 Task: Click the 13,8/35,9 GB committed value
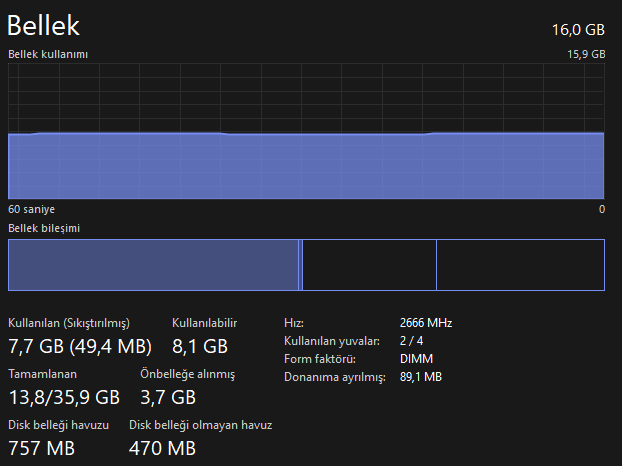[x=64, y=397]
